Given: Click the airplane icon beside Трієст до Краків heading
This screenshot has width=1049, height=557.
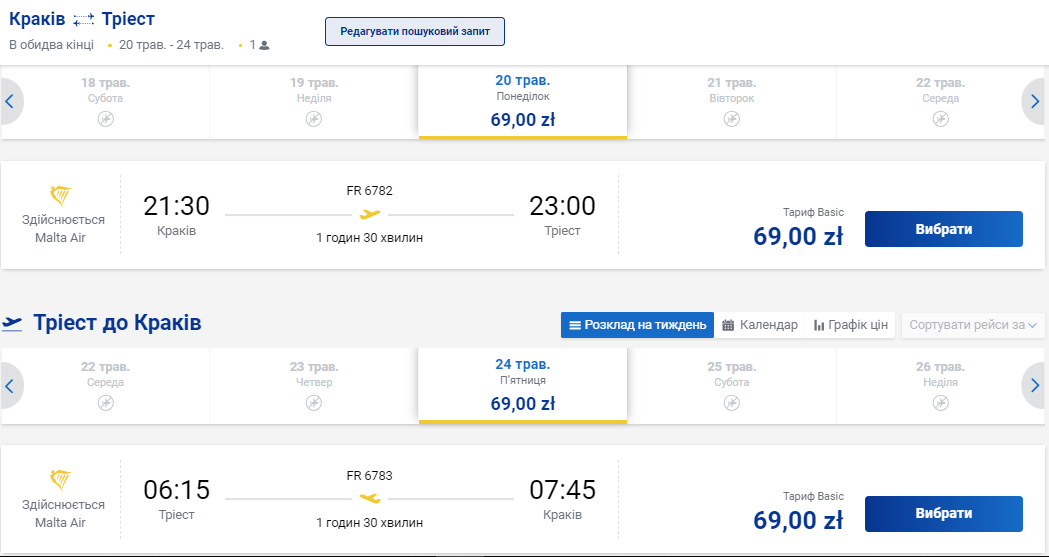Looking at the screenshot, I should coord(13,323).
